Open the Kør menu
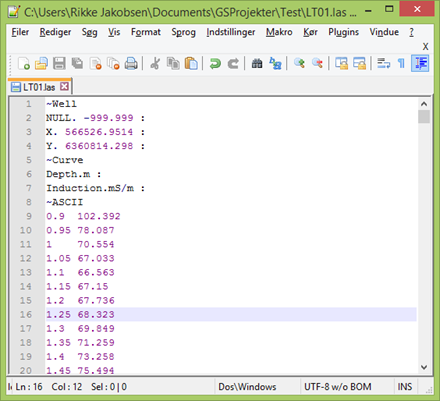This screenshot has width=440, height=401. tap(310, 32)
